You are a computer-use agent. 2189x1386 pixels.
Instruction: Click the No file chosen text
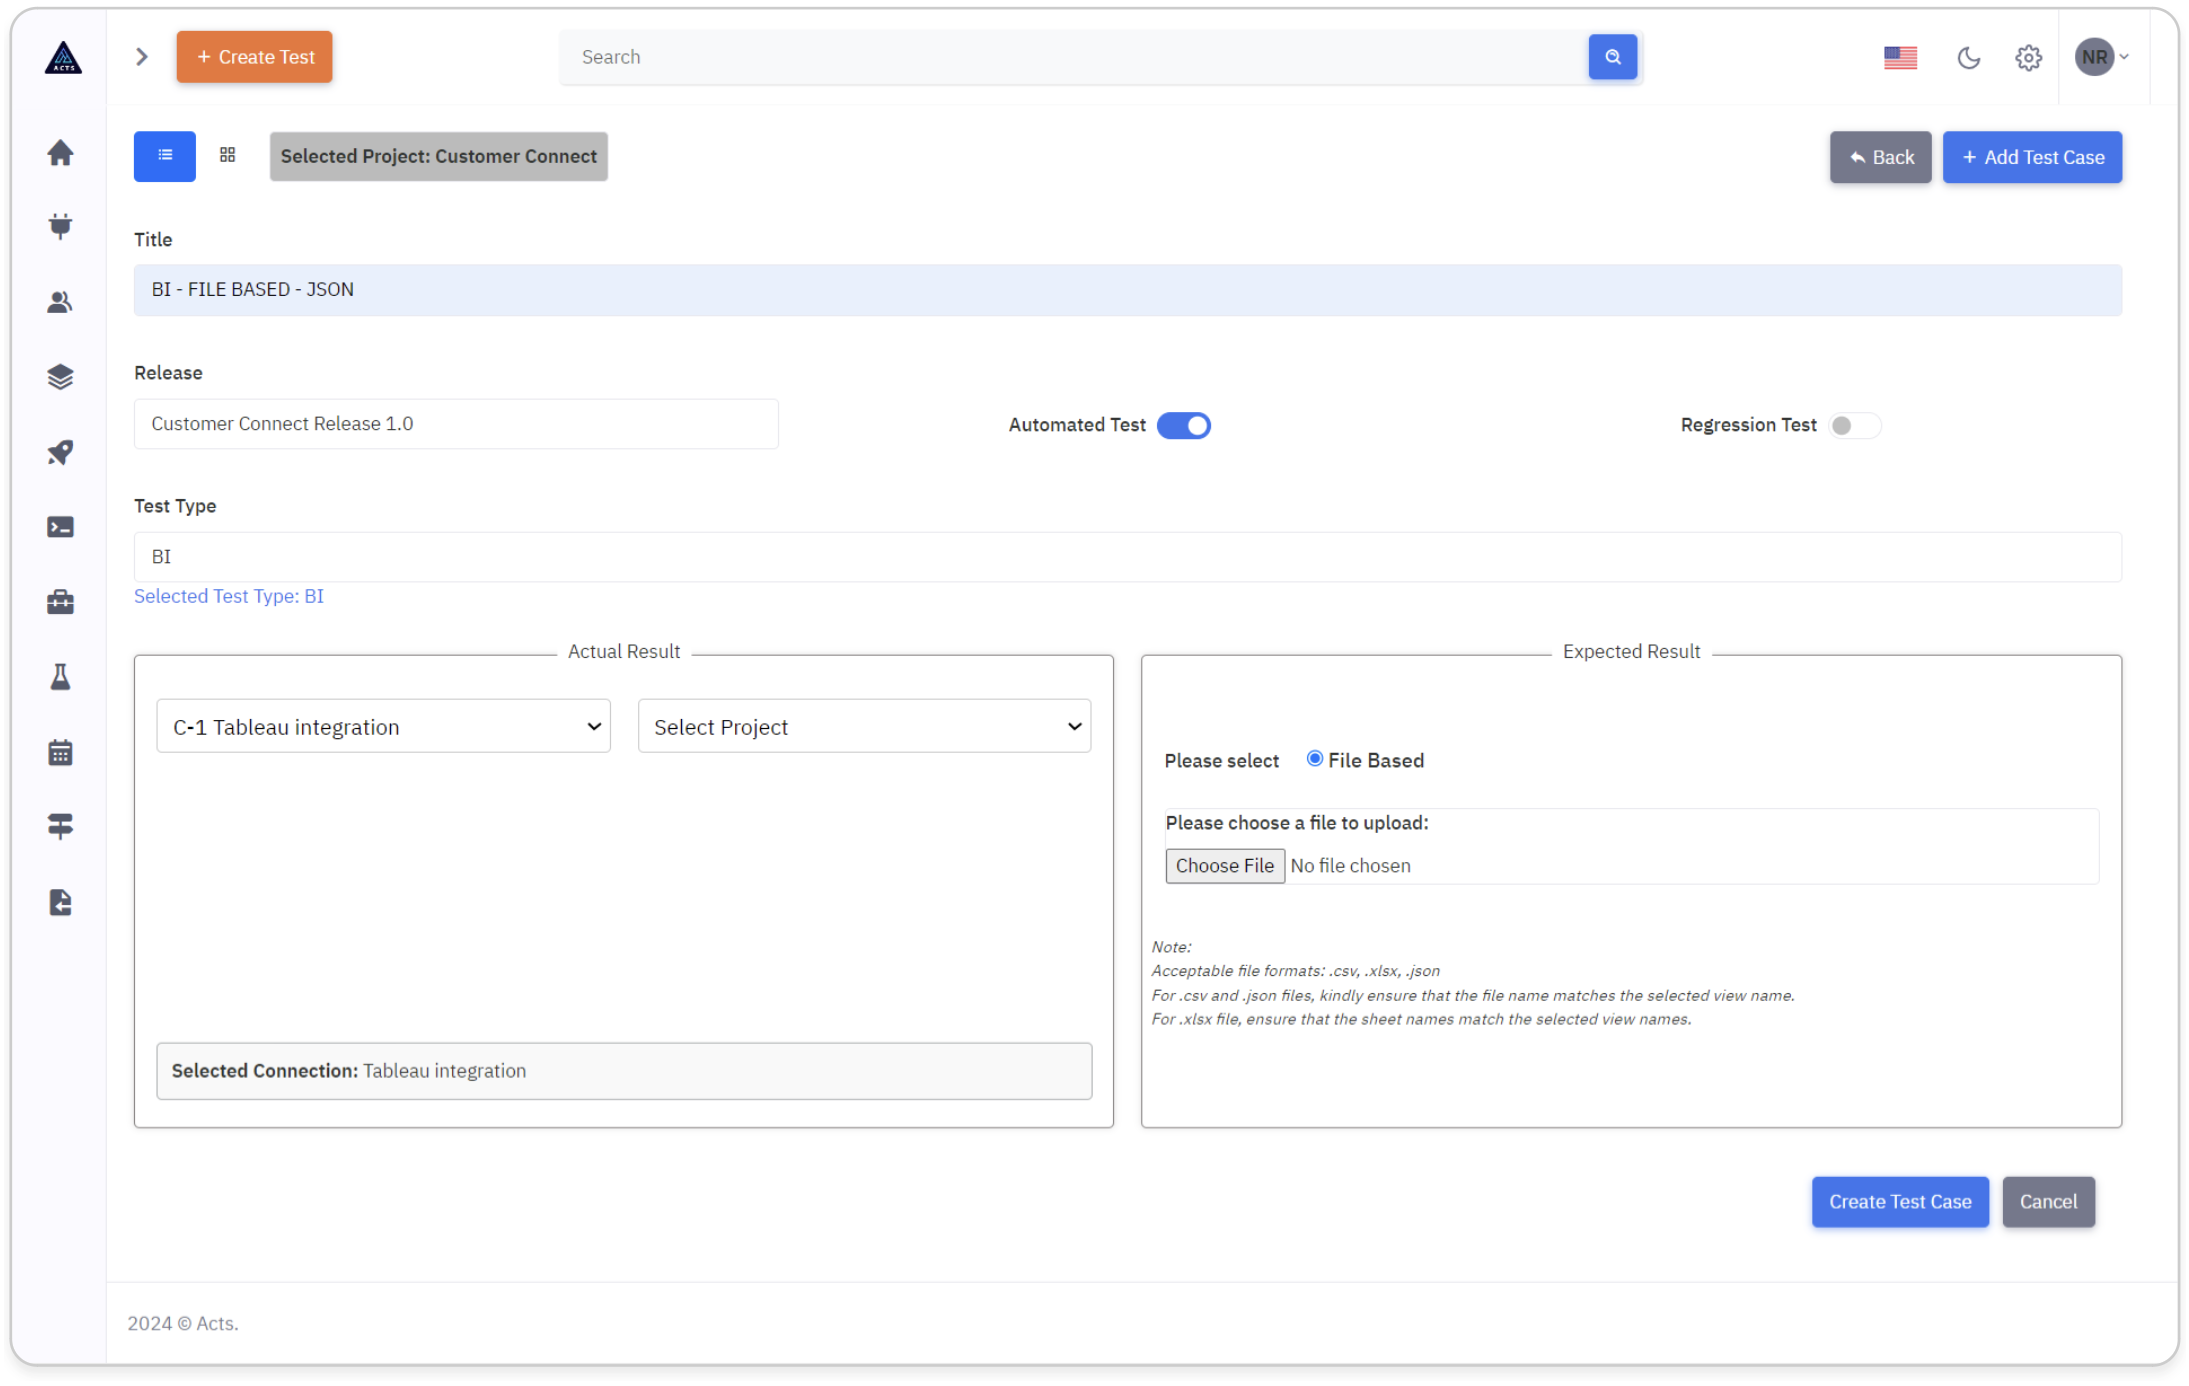pyautogui.click(x=1350, y=866)
